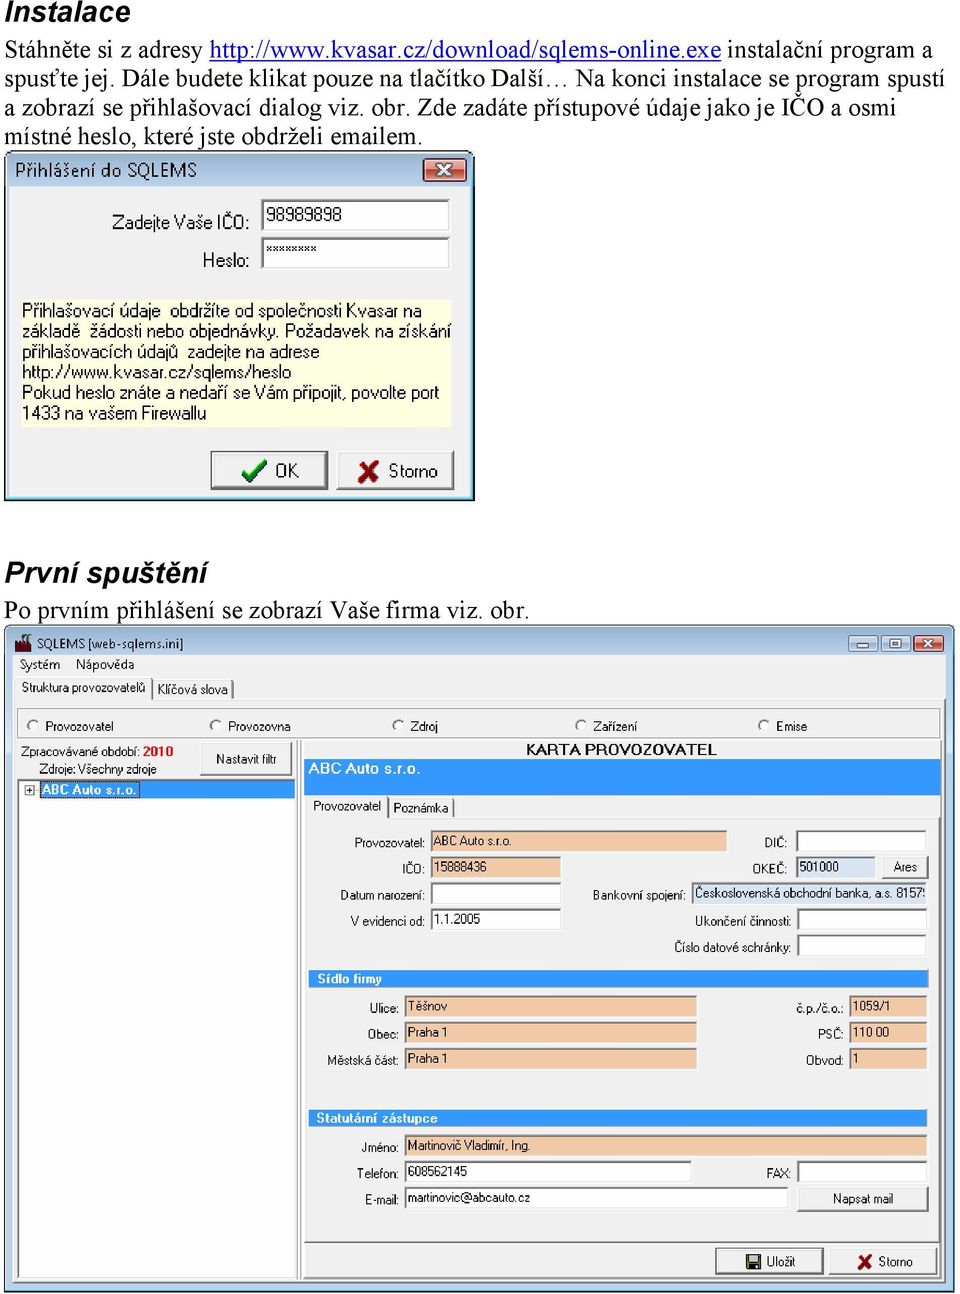Open the Poznámka tab
960x1294 pixels.
pos(421,808)
